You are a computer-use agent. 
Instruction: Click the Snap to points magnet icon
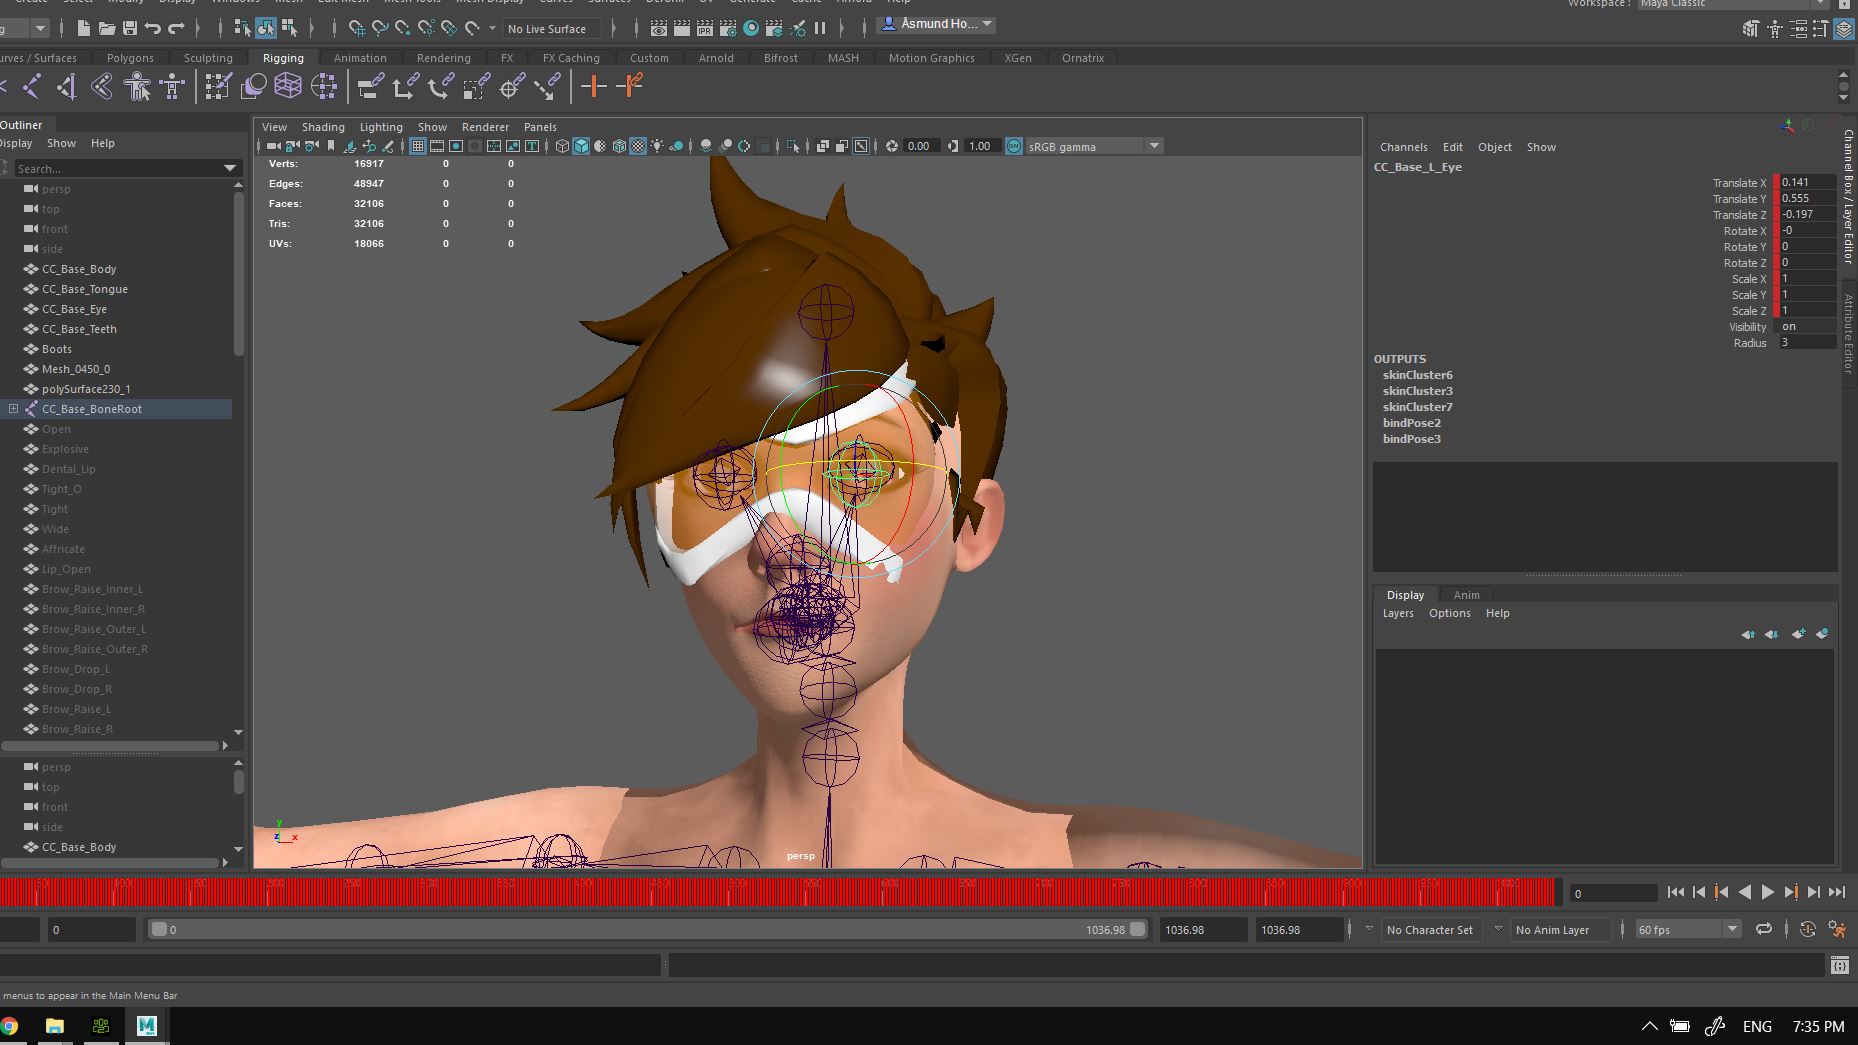pos(402,28)
